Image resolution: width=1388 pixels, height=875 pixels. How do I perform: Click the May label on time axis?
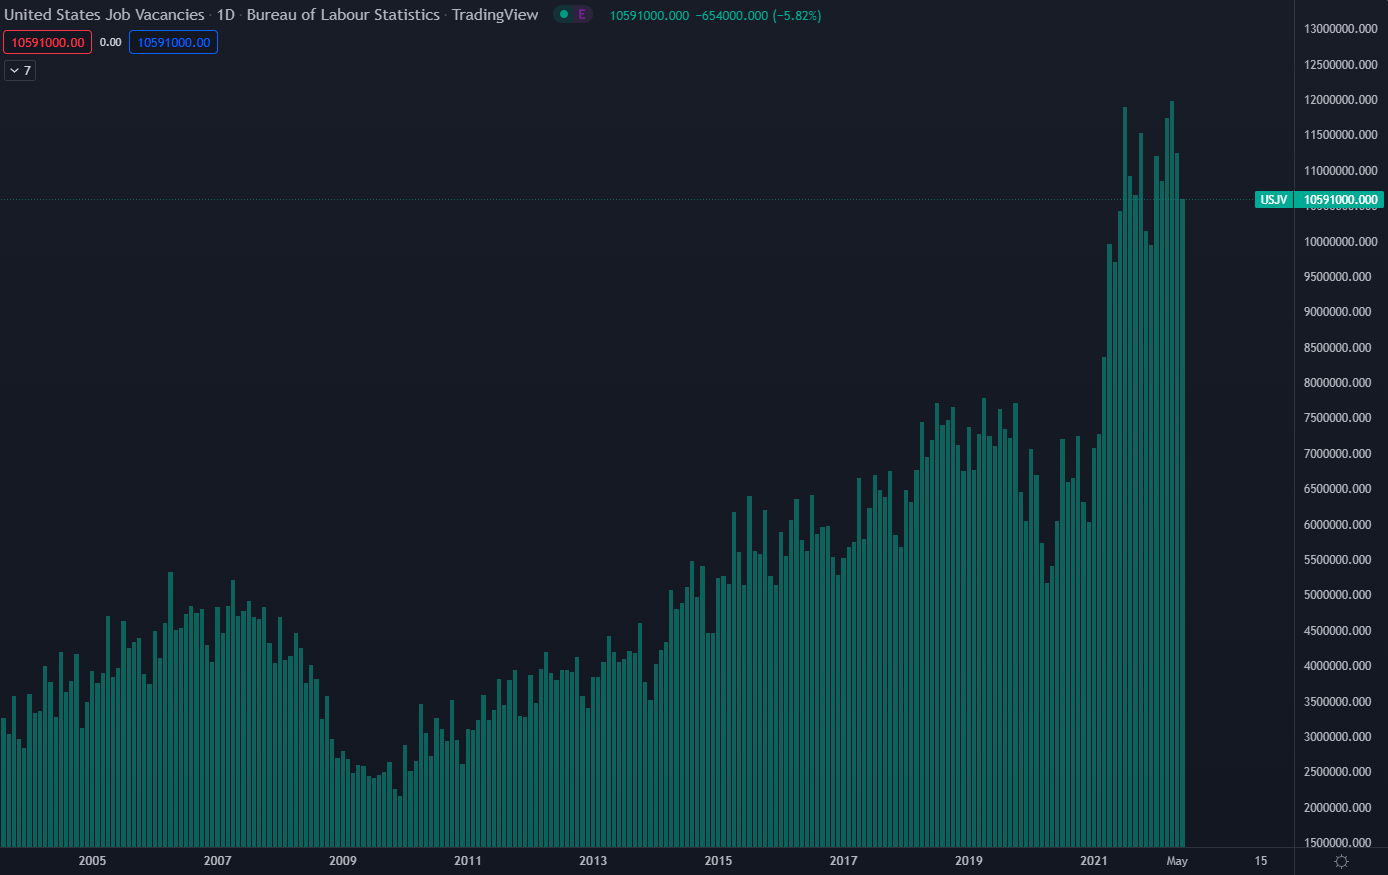coord(1177,861)
